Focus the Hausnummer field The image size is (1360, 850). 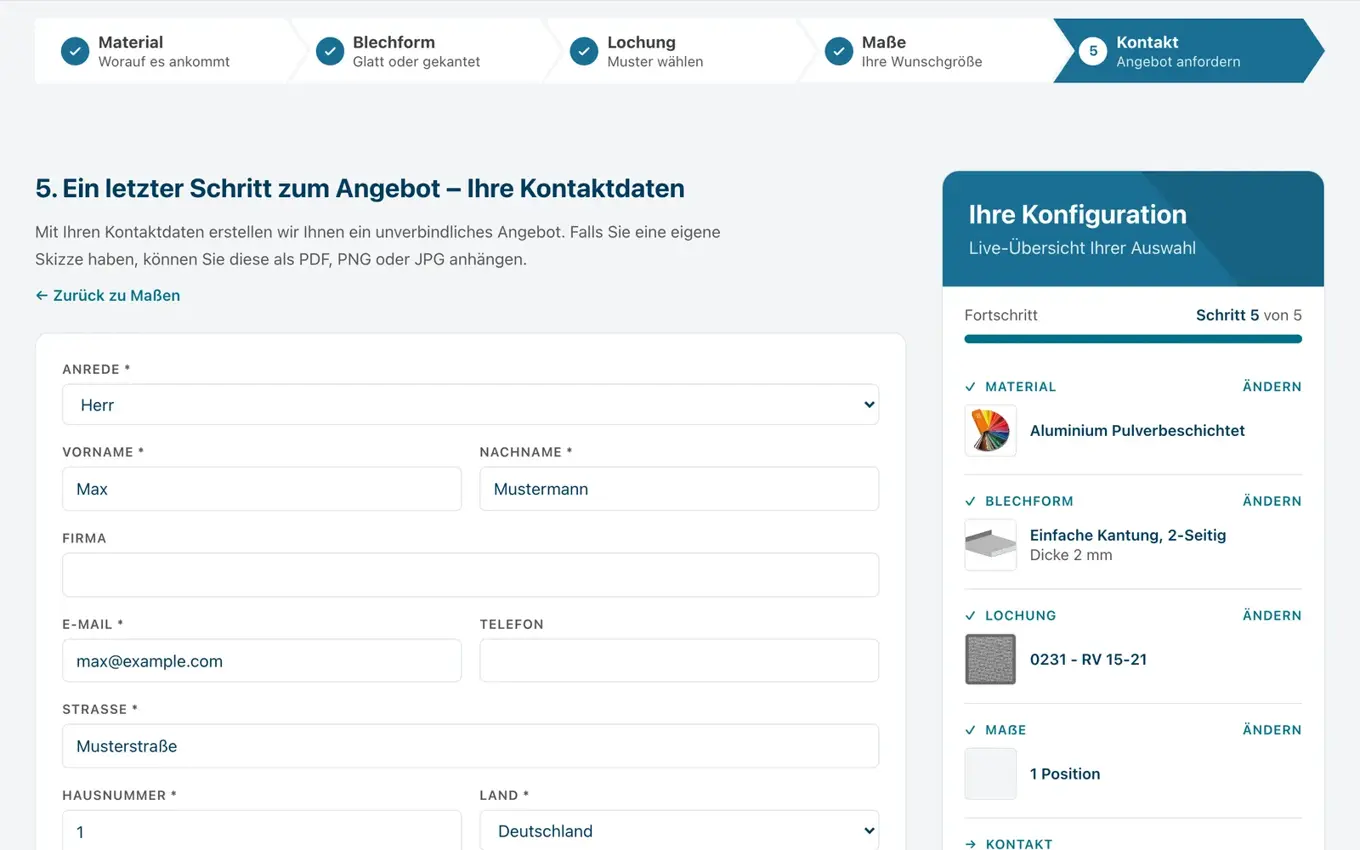(x=262, y=831)
